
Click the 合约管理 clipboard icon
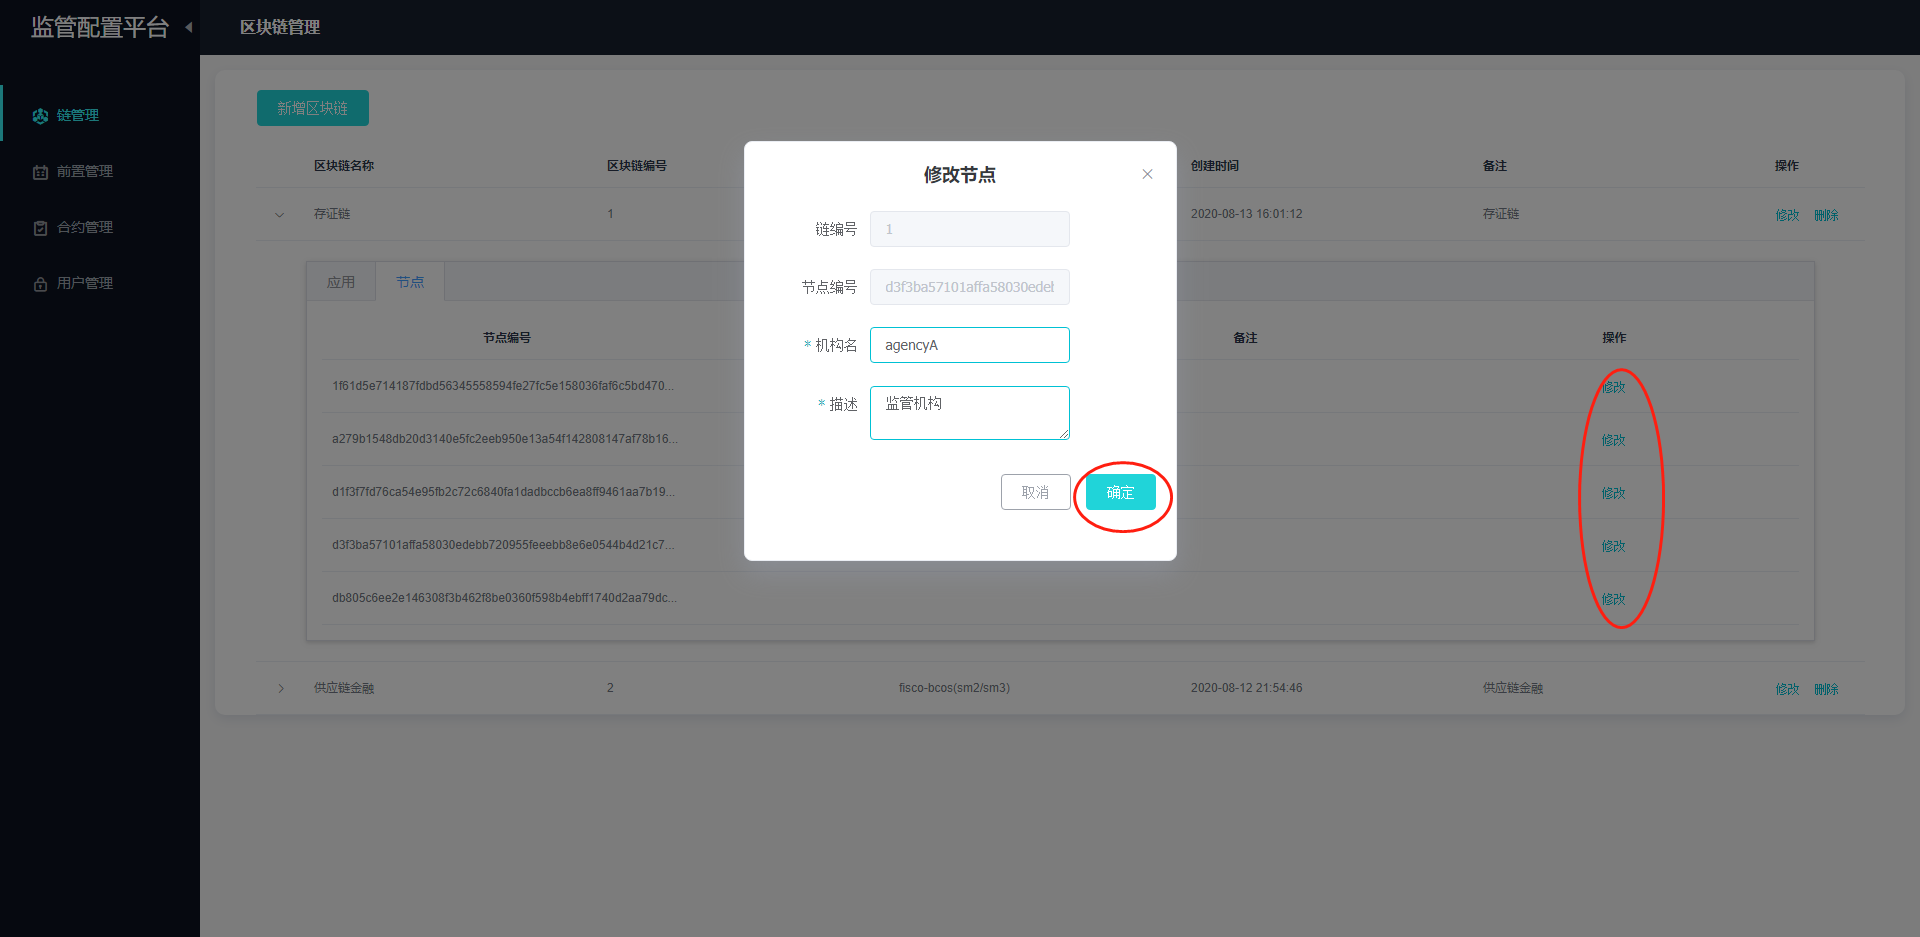pyautogui.click(x=40, y=228)
